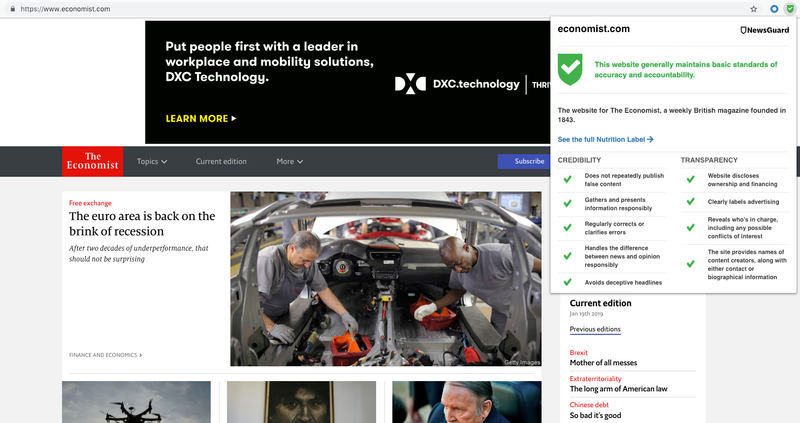
Task: Click 'Current edition' sidebar heading
Action: [x=601, y=303]
